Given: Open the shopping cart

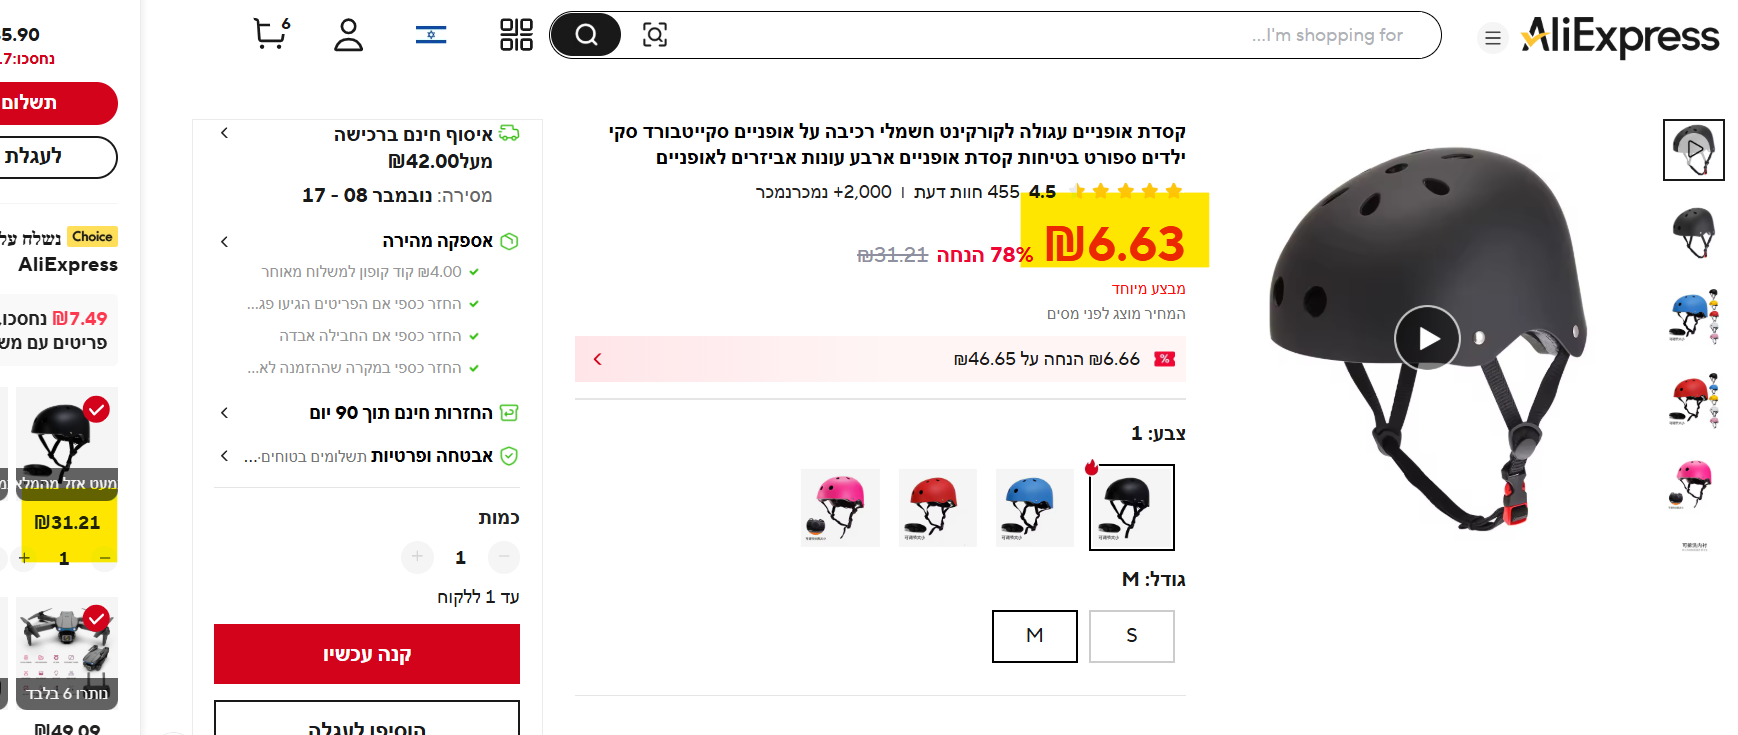Looking at the screenshot, I should coord(271,34).
